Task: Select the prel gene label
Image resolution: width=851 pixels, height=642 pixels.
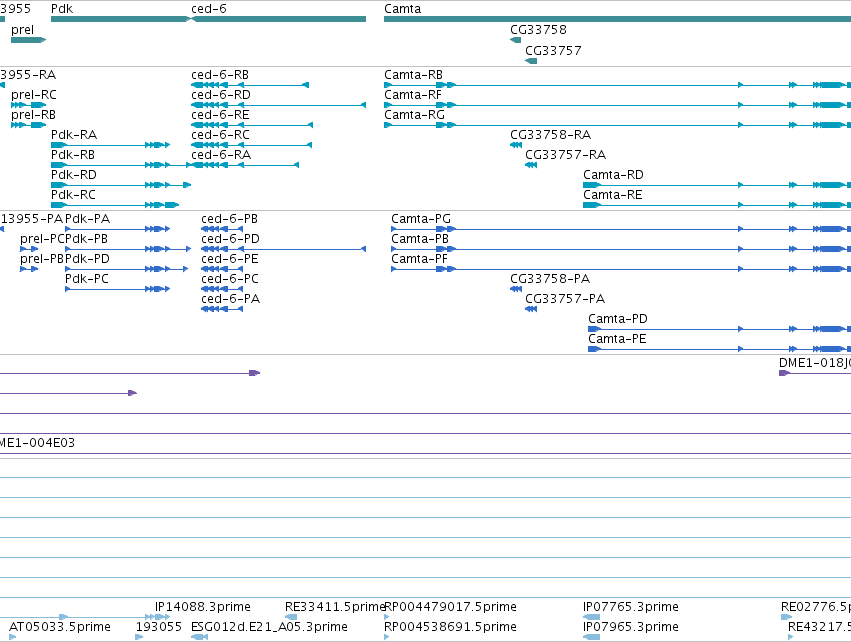Action: [x=22, y=30]
